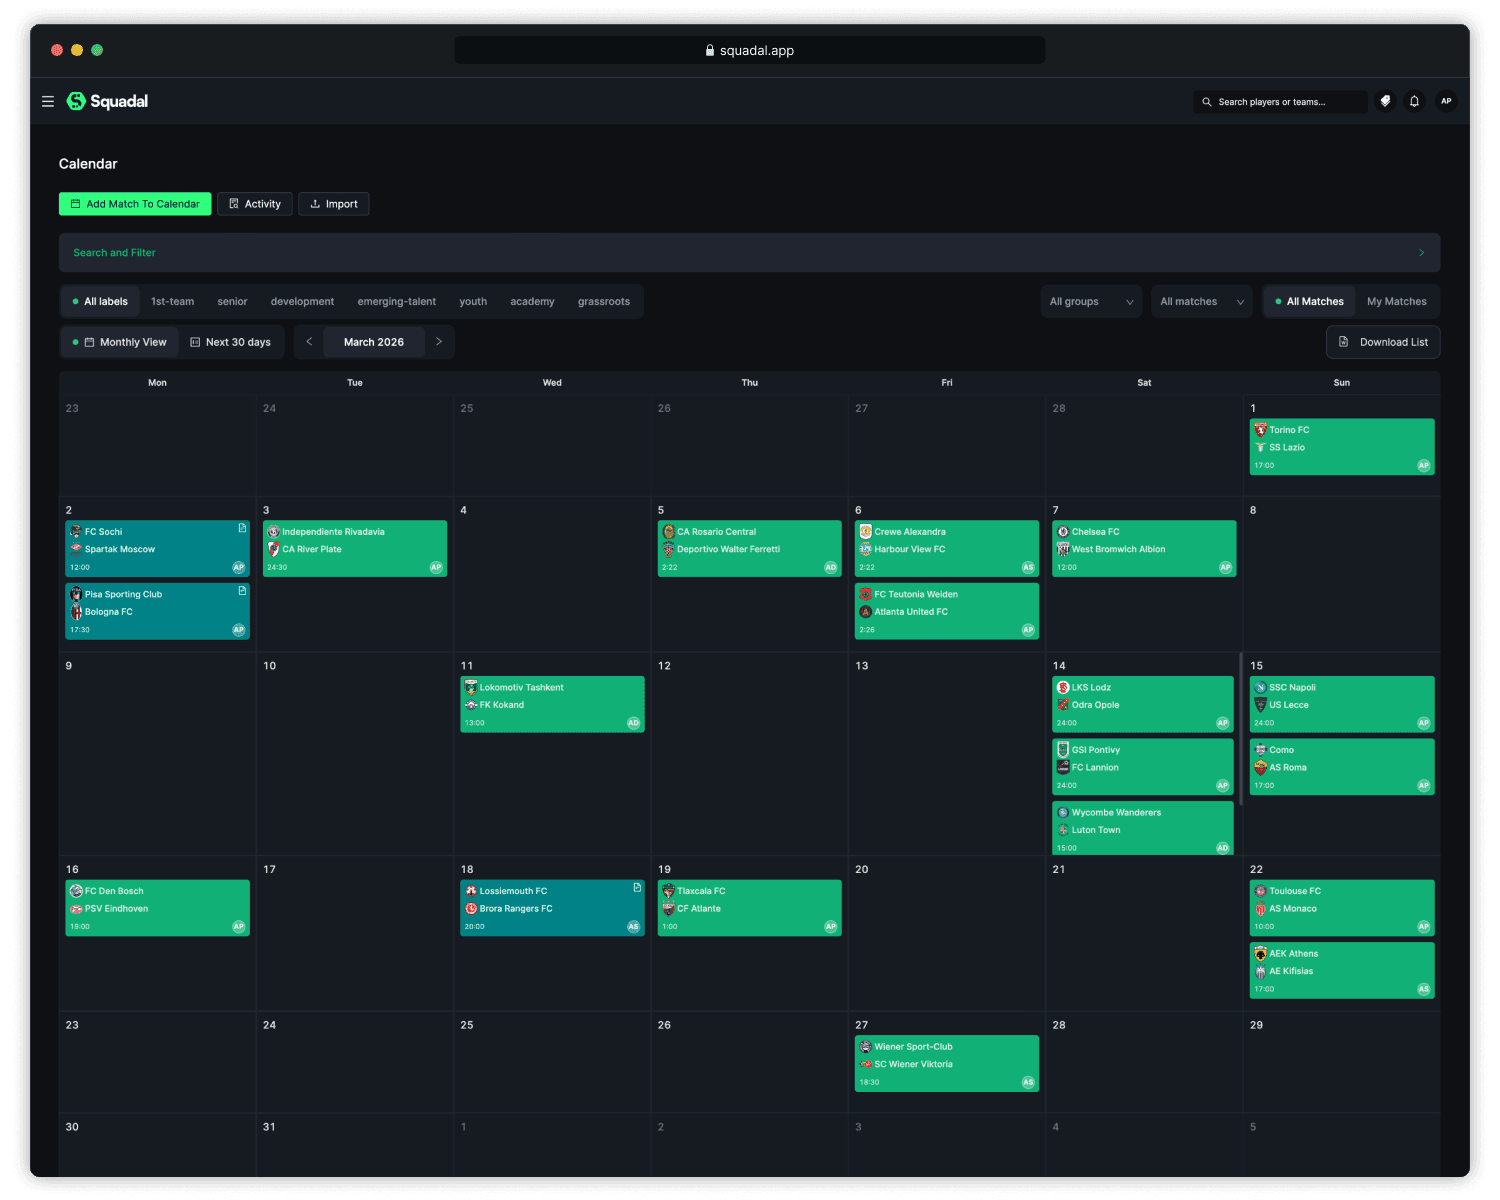1500x1200 pixels.
Task: Click CA River Plate club crest
Action: (273, 549)
